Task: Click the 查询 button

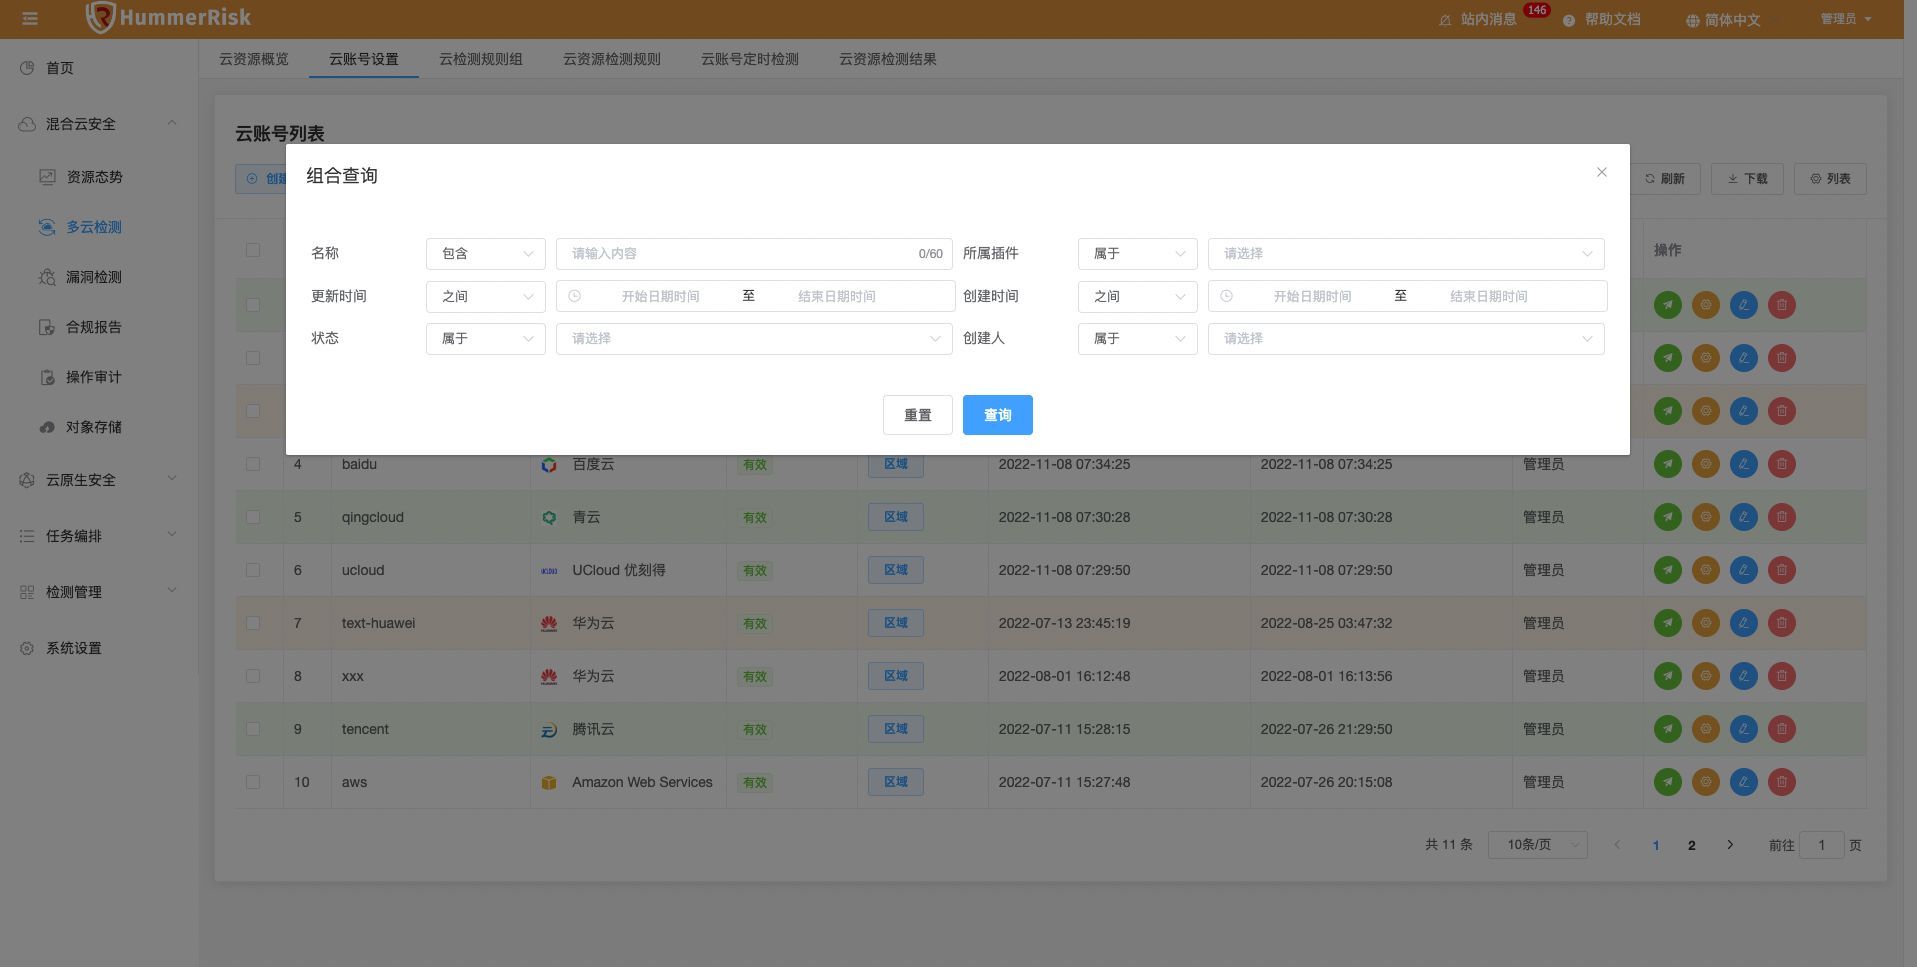Action: (998, 415)
